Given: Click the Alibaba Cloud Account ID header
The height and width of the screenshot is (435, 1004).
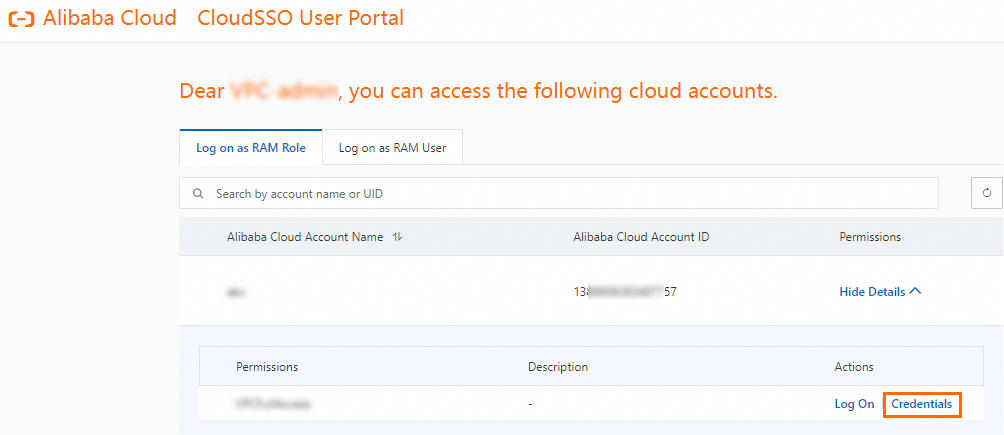Looking at the screenshot, I should [x=641, y=237].
